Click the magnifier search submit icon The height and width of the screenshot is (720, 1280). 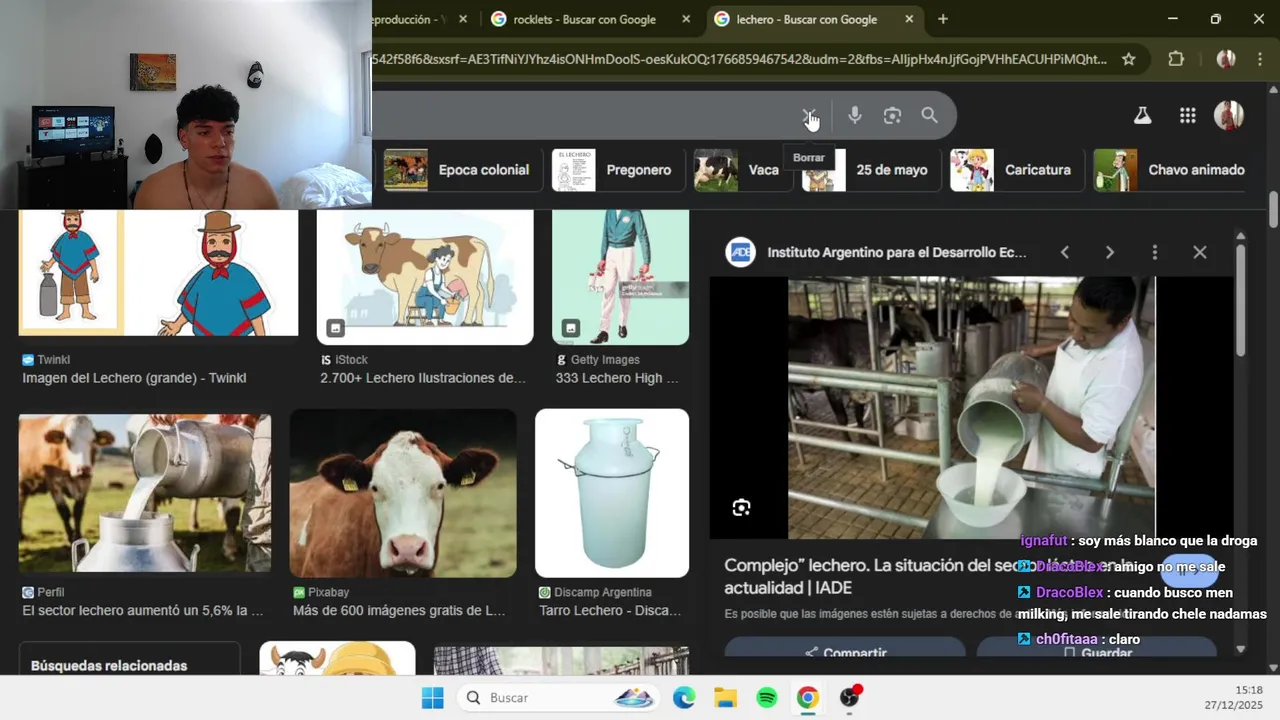tap(929, 116)
